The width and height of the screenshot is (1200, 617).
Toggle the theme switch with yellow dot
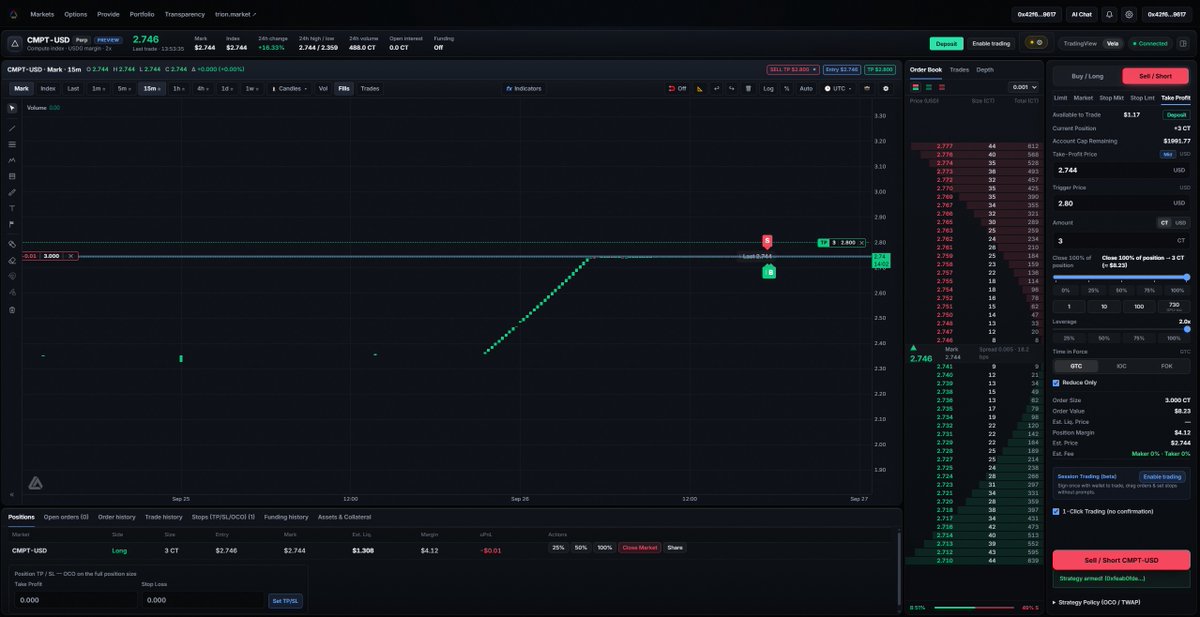tap(1035, 43)
